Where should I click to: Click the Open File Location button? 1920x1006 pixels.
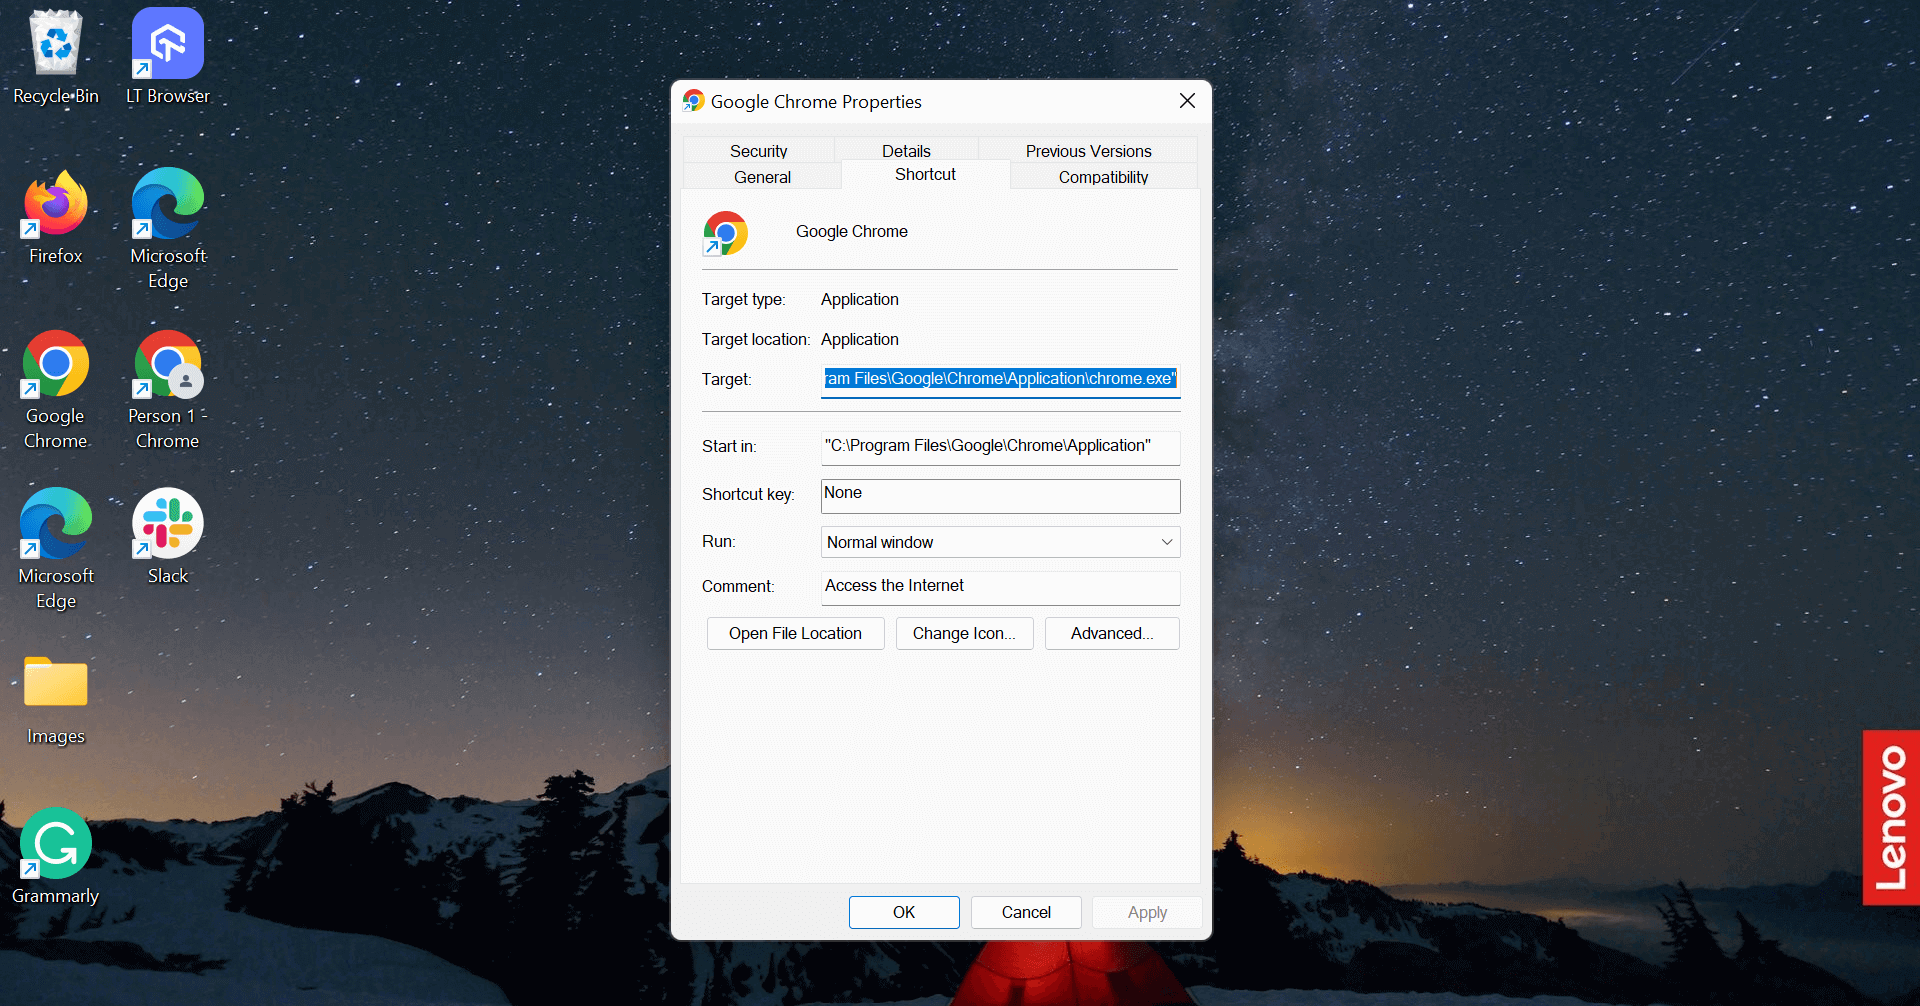tap(795, 633)
